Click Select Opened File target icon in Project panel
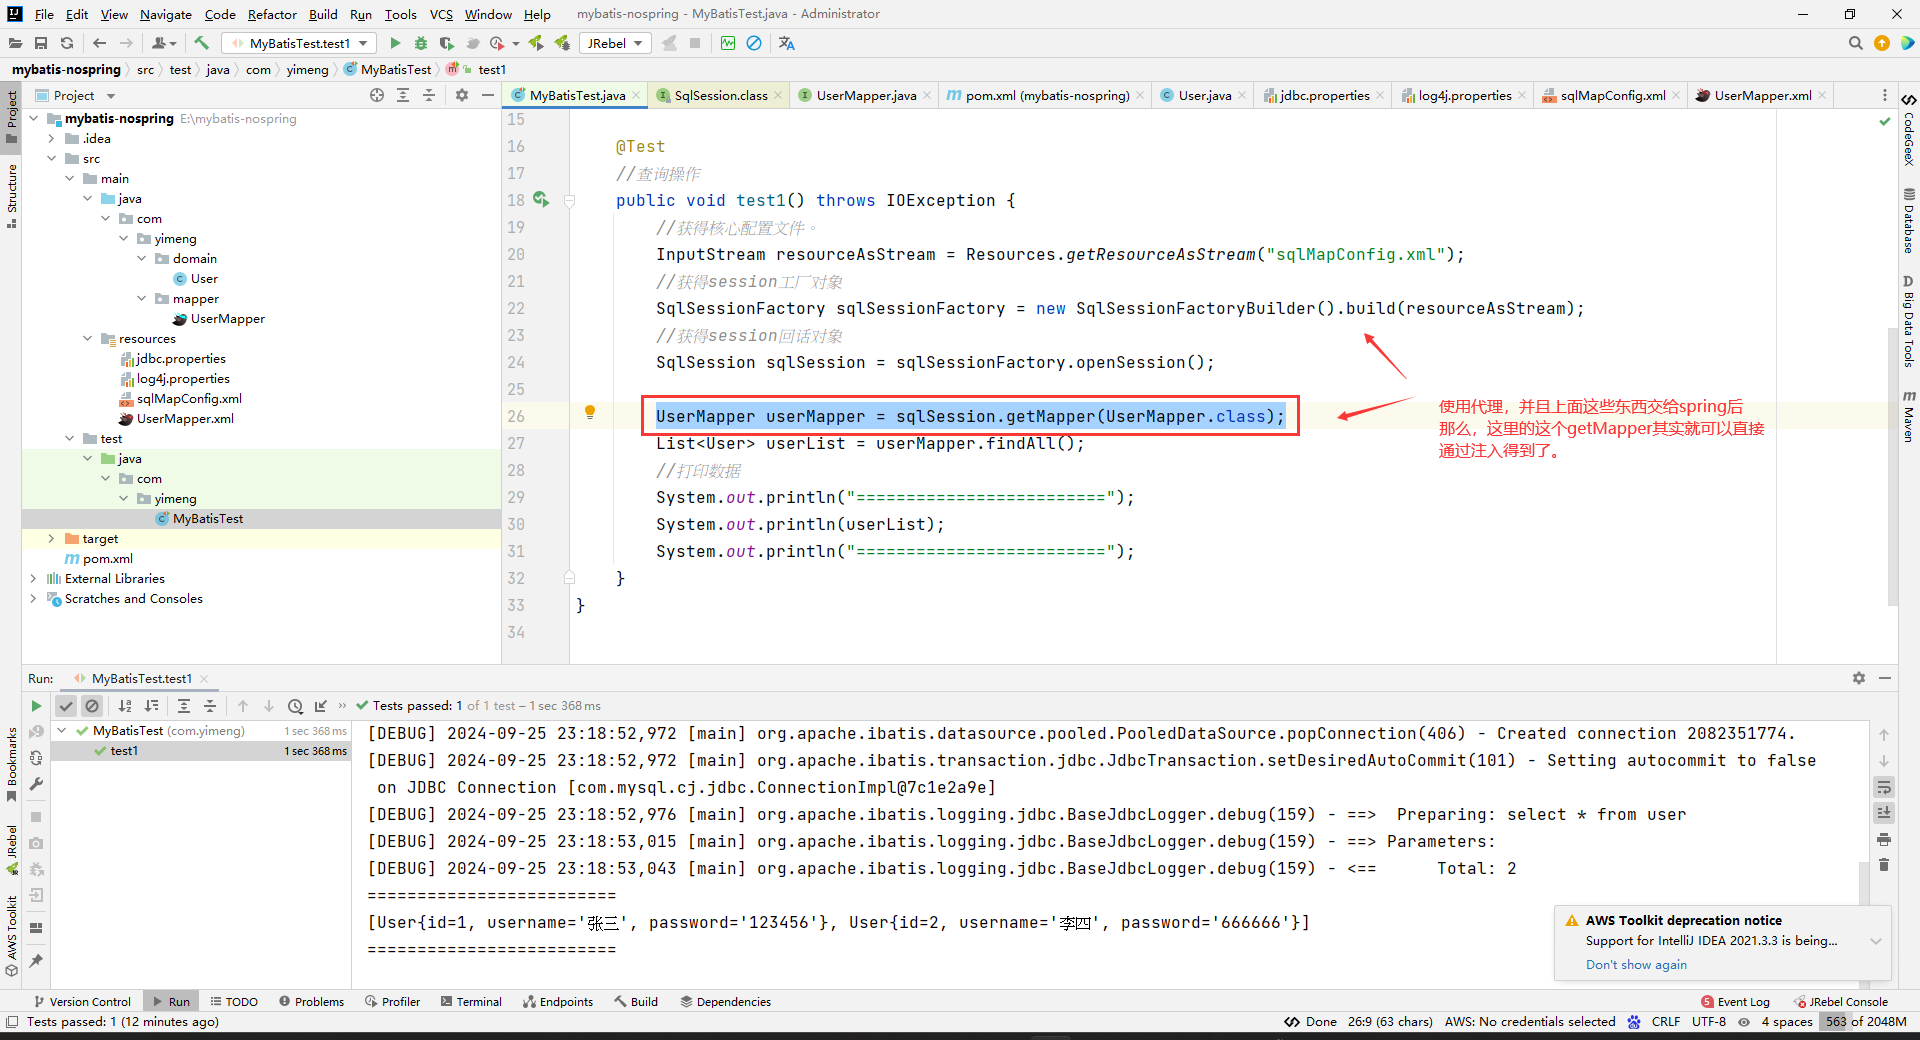This screenshot has height=1040, width=1920. click(x=377, y=95)
